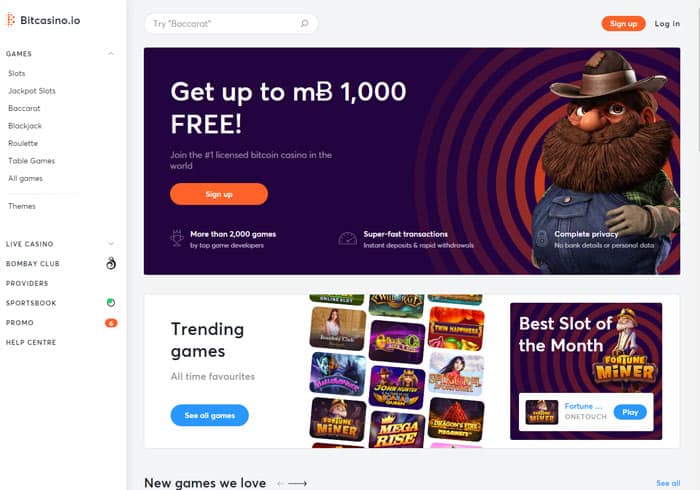Click the left arrow beside New games
The image size is (700, 490).
pyautogui.click(x=280, y=483)
